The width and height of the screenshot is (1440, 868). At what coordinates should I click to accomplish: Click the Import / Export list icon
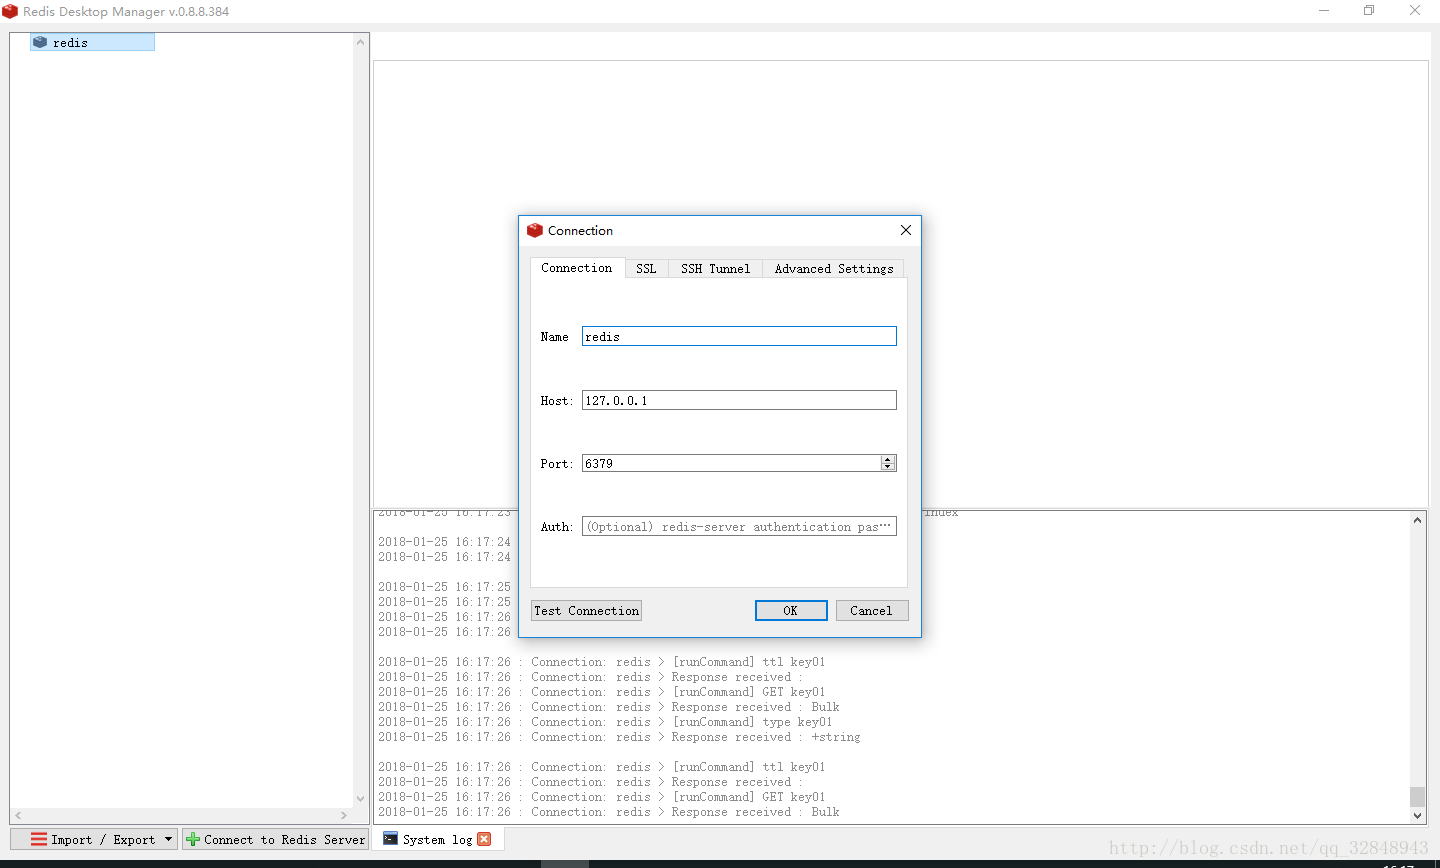[39, 839]
